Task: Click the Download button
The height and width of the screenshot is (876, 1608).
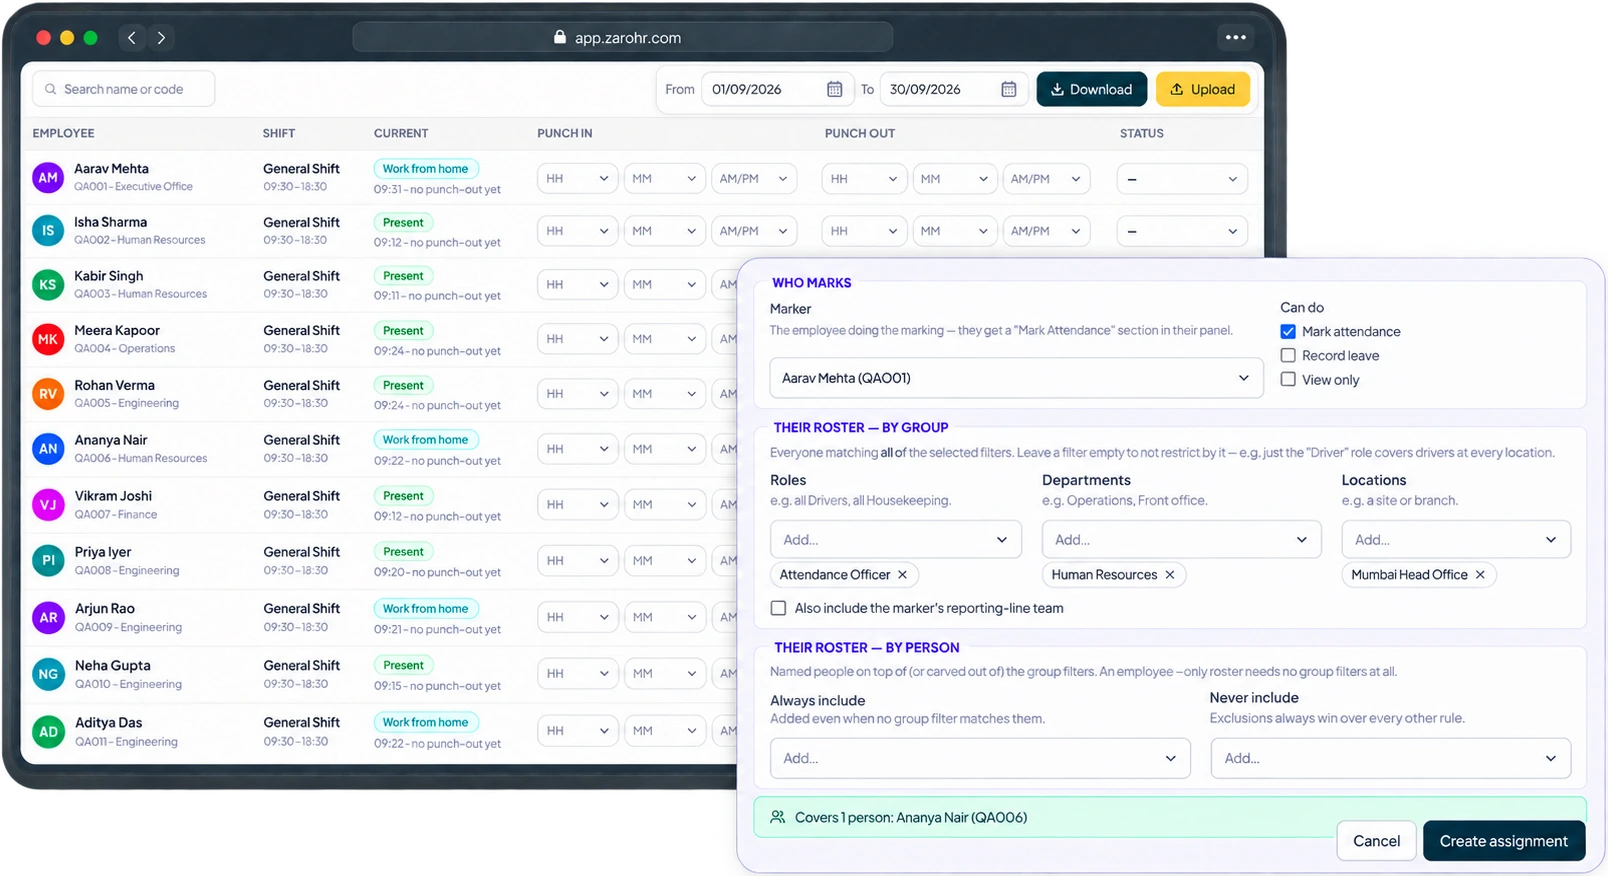Action: pyautogui.click(x=1091, y=89)
